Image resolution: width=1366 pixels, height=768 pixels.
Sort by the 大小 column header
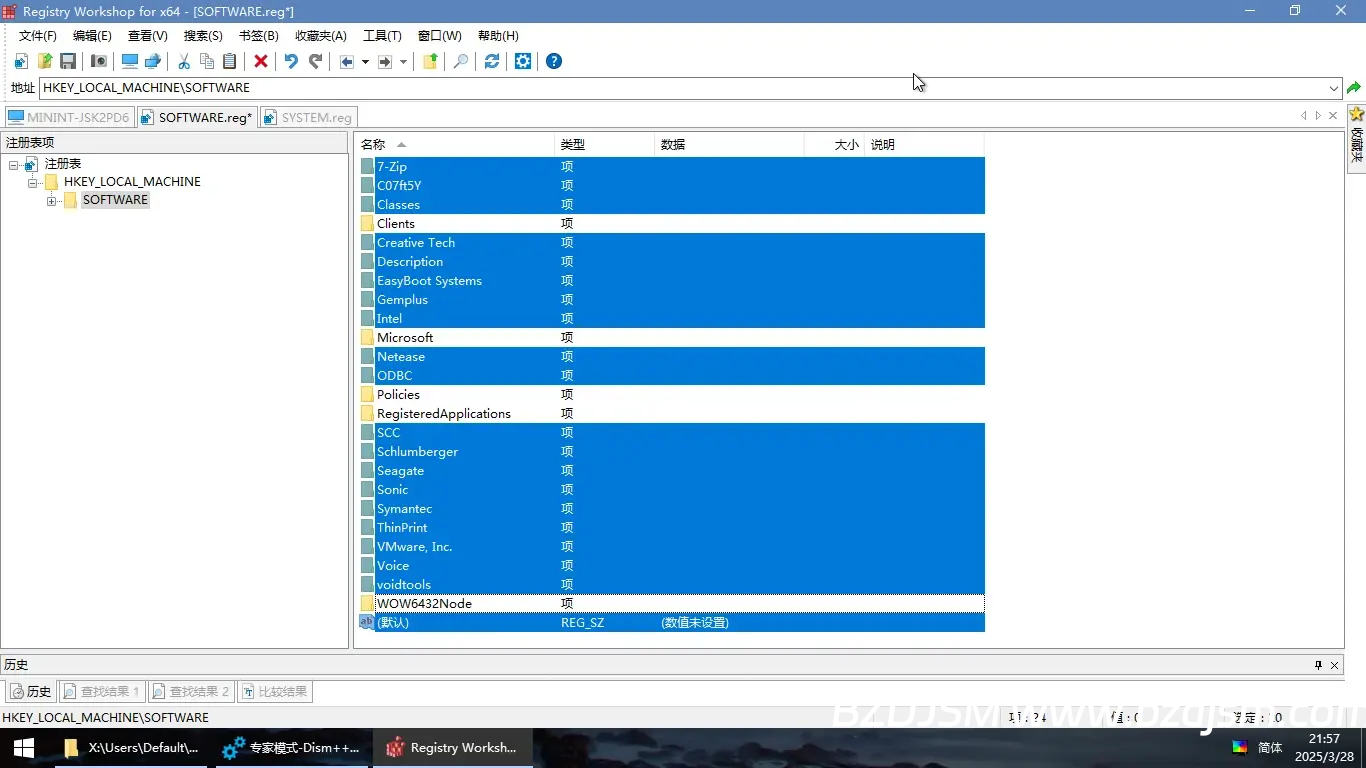(835, 145)
